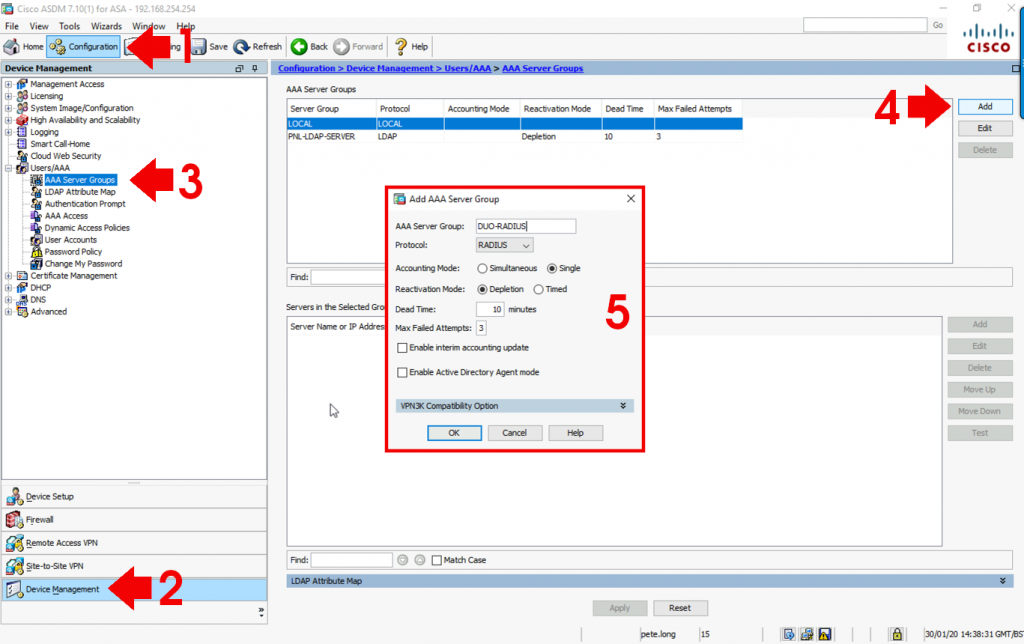Screen dimensions: 1024x644
Task: Select Timed reactivation mode
Action: (538, 289)
